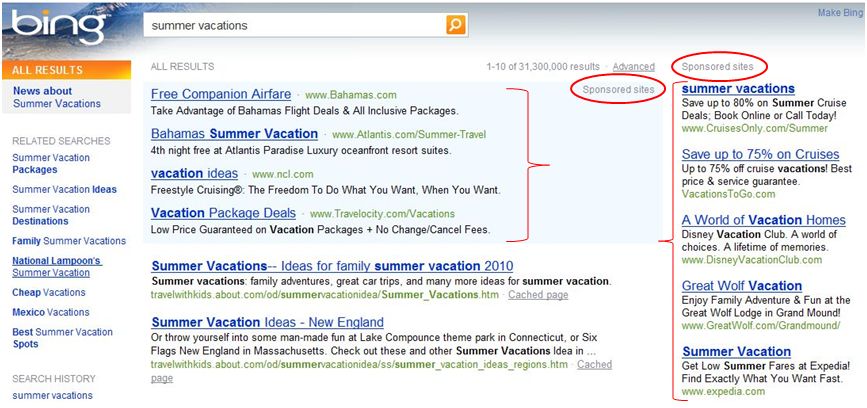The image size is (867, 408).
Task: Open Bahamas Summer Vacation ad link
Action: pos(234,134)
